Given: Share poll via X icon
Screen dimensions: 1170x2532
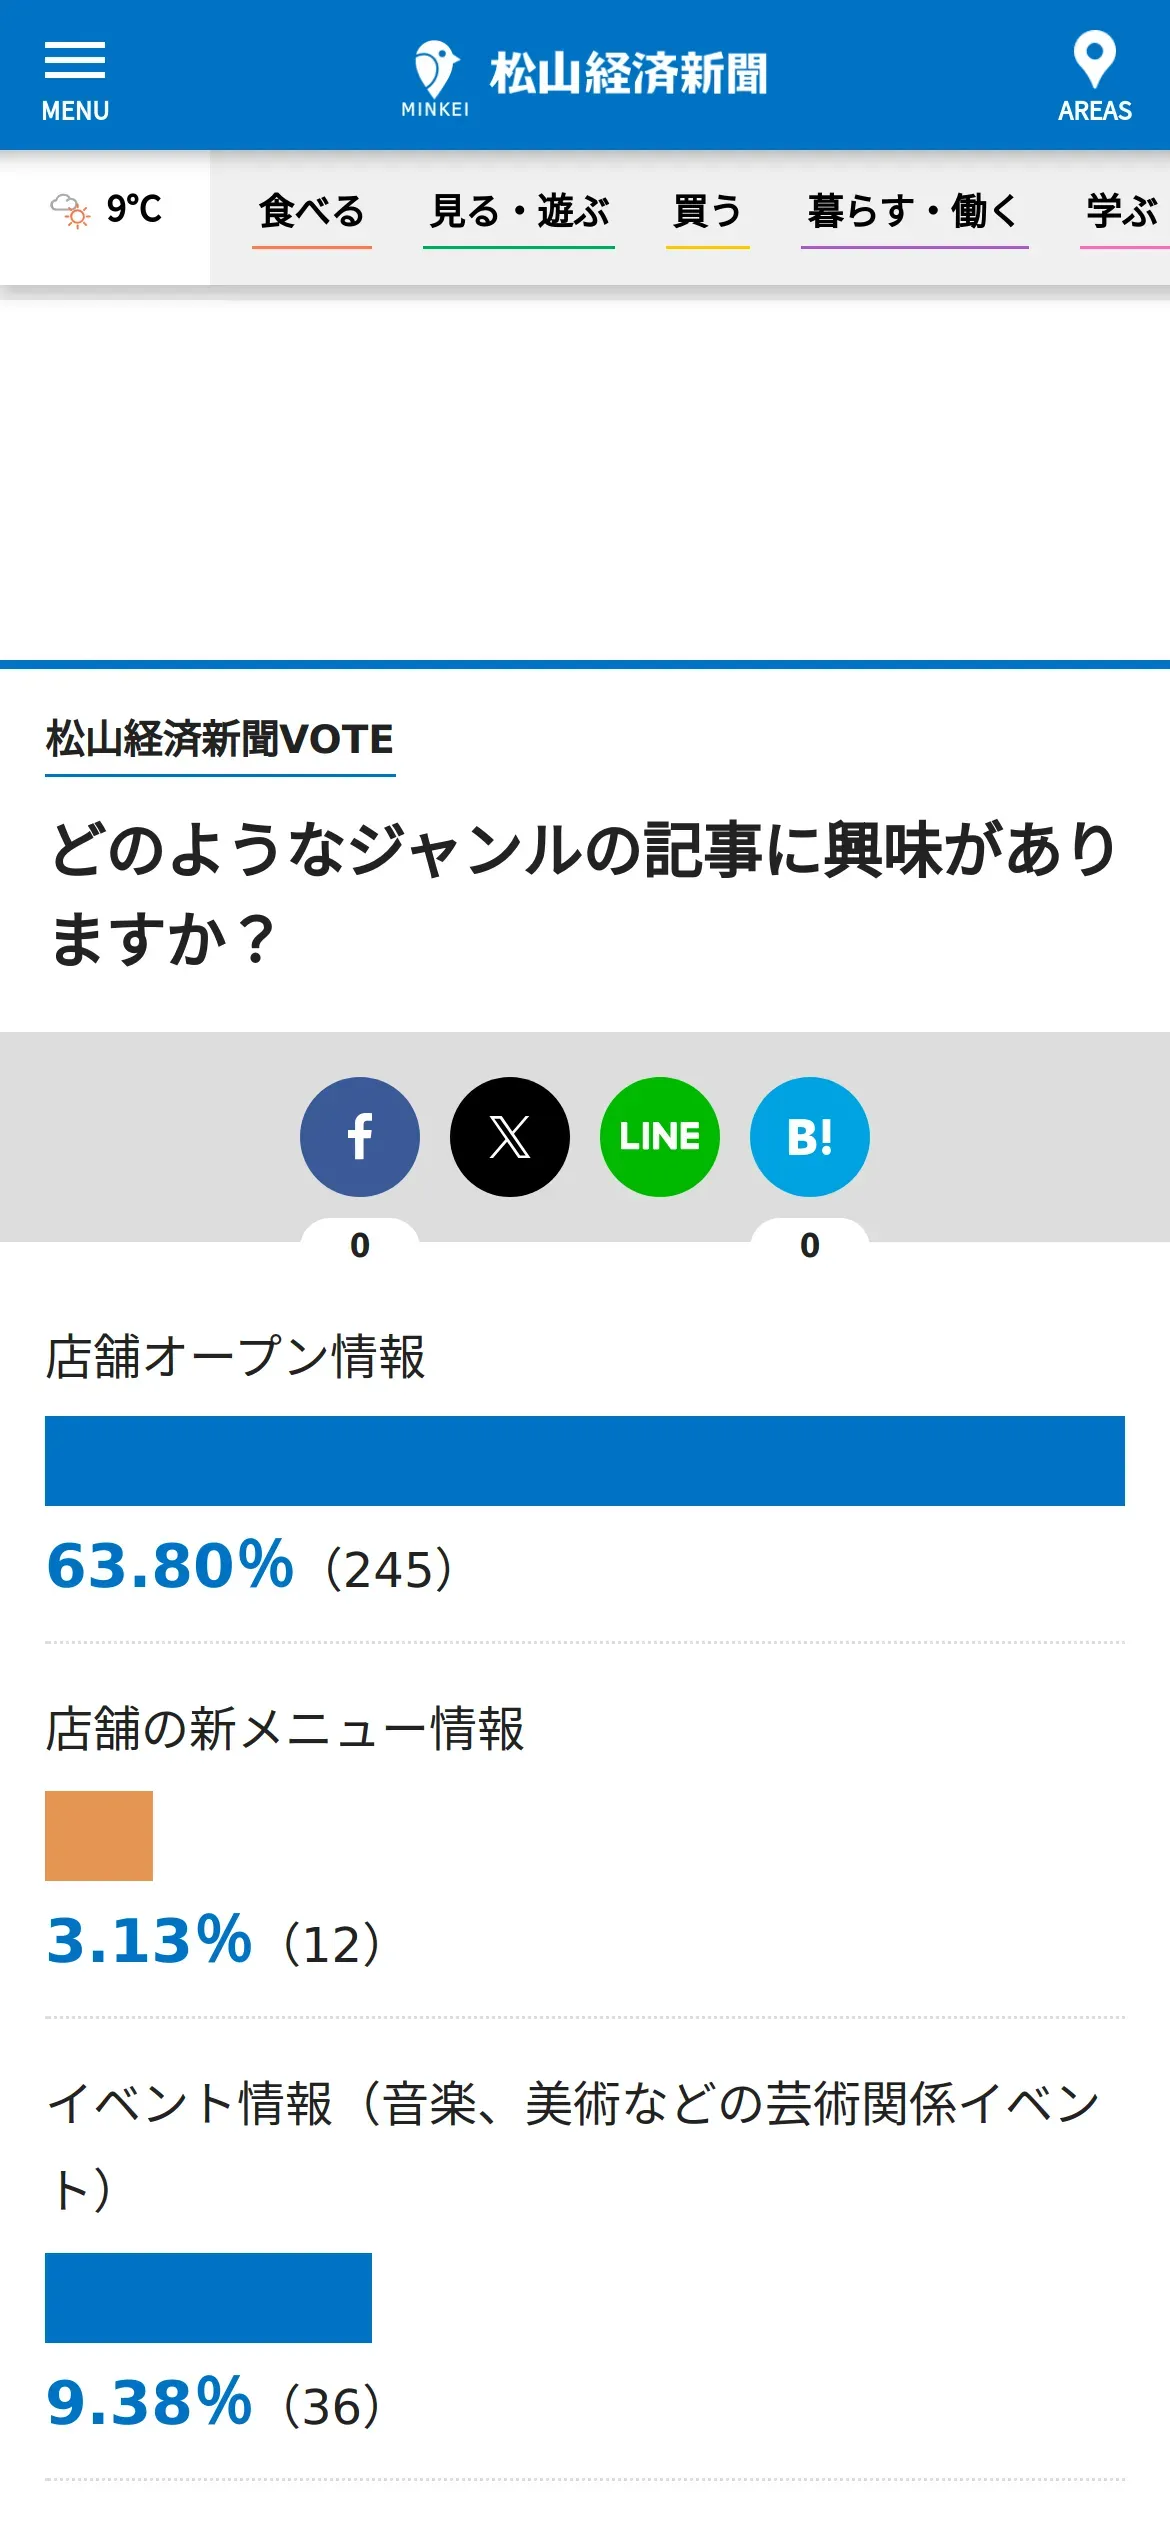Looking at the screenshot, I should click(x=510, y=1137).
